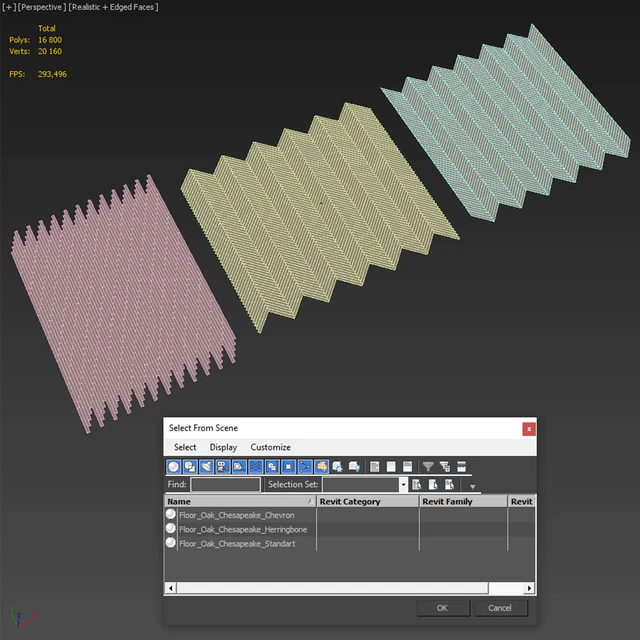The height and width of the screenshot is (640, 640).
Task: Click the Display Helpers icon
Action: pos(239,466)
